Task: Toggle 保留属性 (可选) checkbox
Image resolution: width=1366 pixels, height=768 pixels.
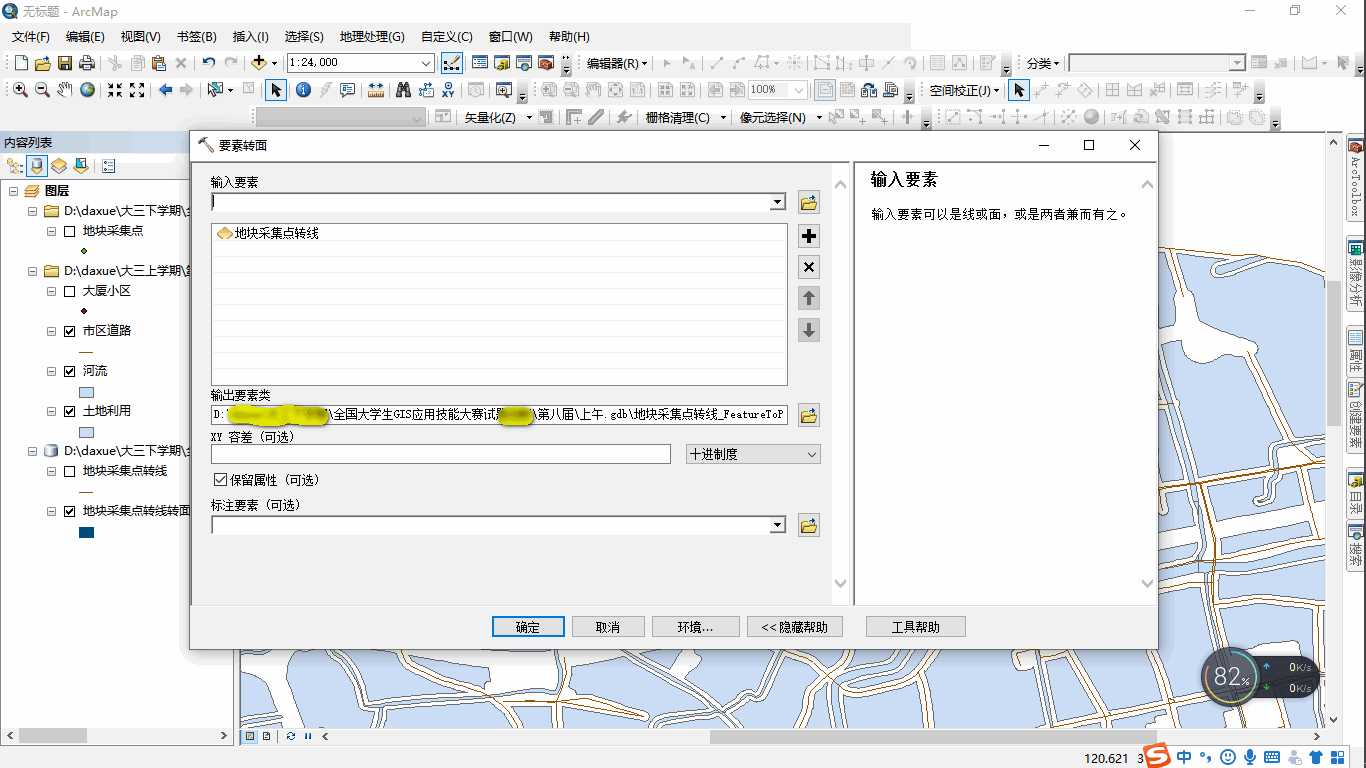Action: (221, 480)
